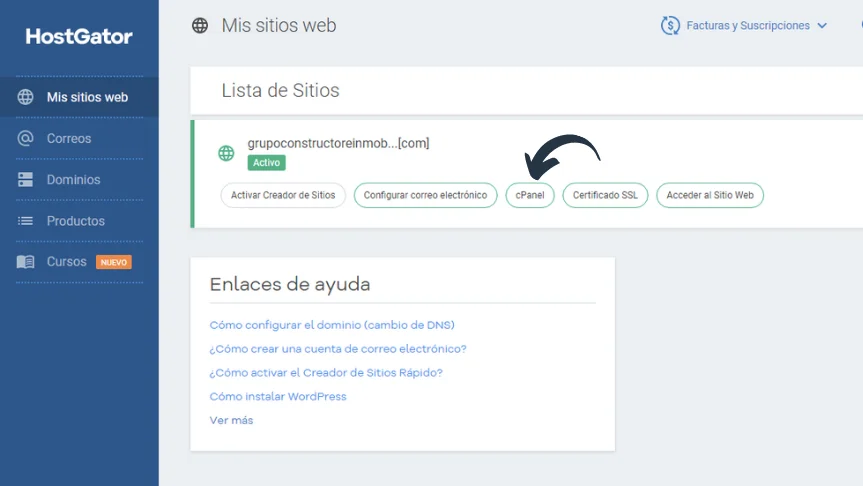The width and height of the screenshot is (863, 486).
Task: Click the Enlaces de ayuda heading
Action: point(290,285)
